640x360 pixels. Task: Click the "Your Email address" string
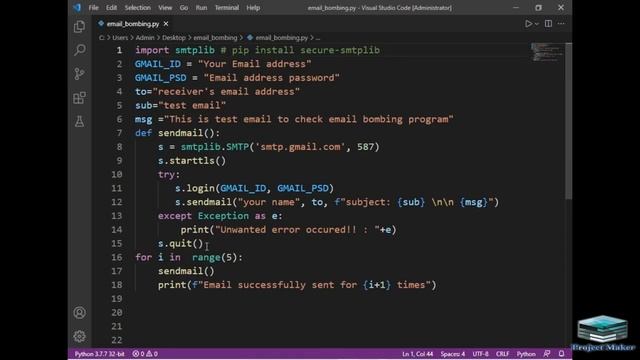[x=255, y=64]
